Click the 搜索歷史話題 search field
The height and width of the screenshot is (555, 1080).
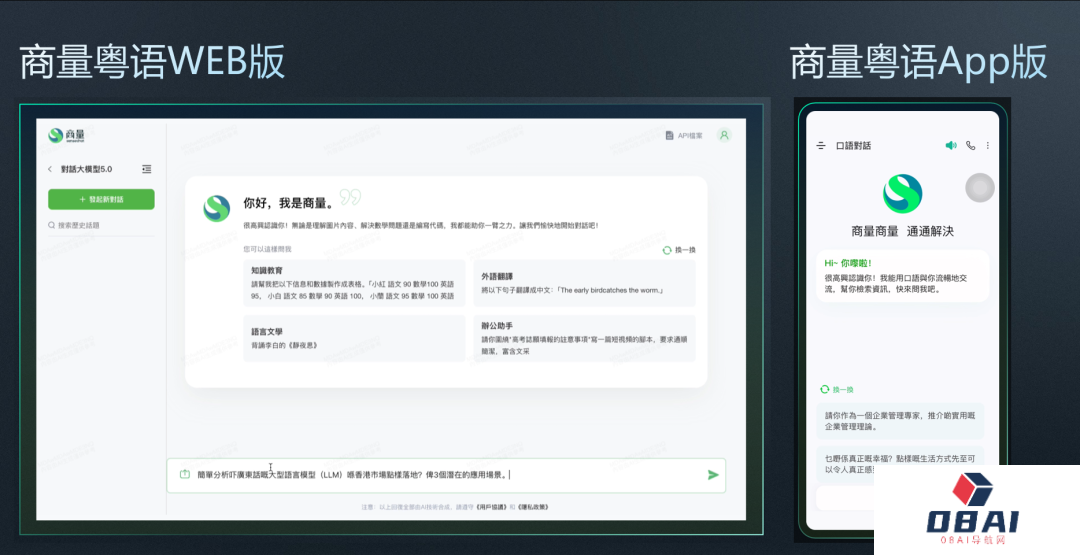[x=101, y=226]
